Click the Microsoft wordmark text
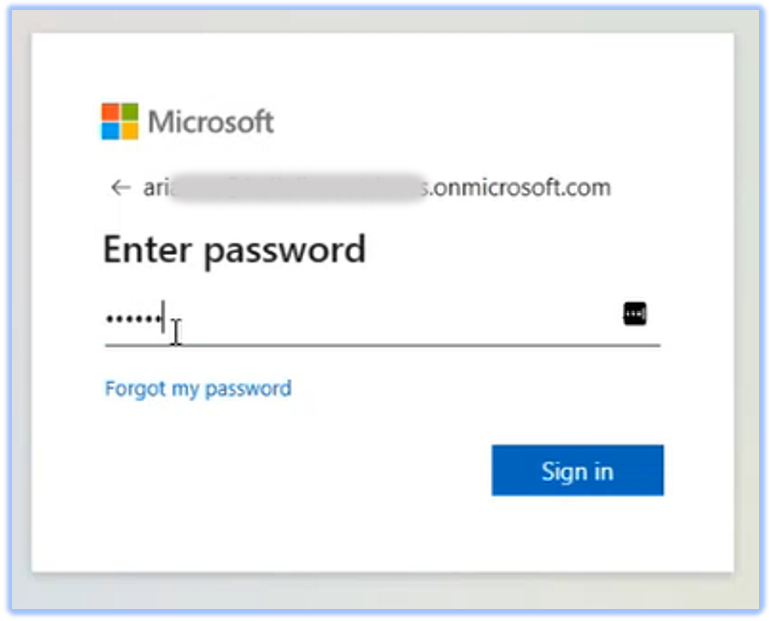 click(x=211, y=122)
